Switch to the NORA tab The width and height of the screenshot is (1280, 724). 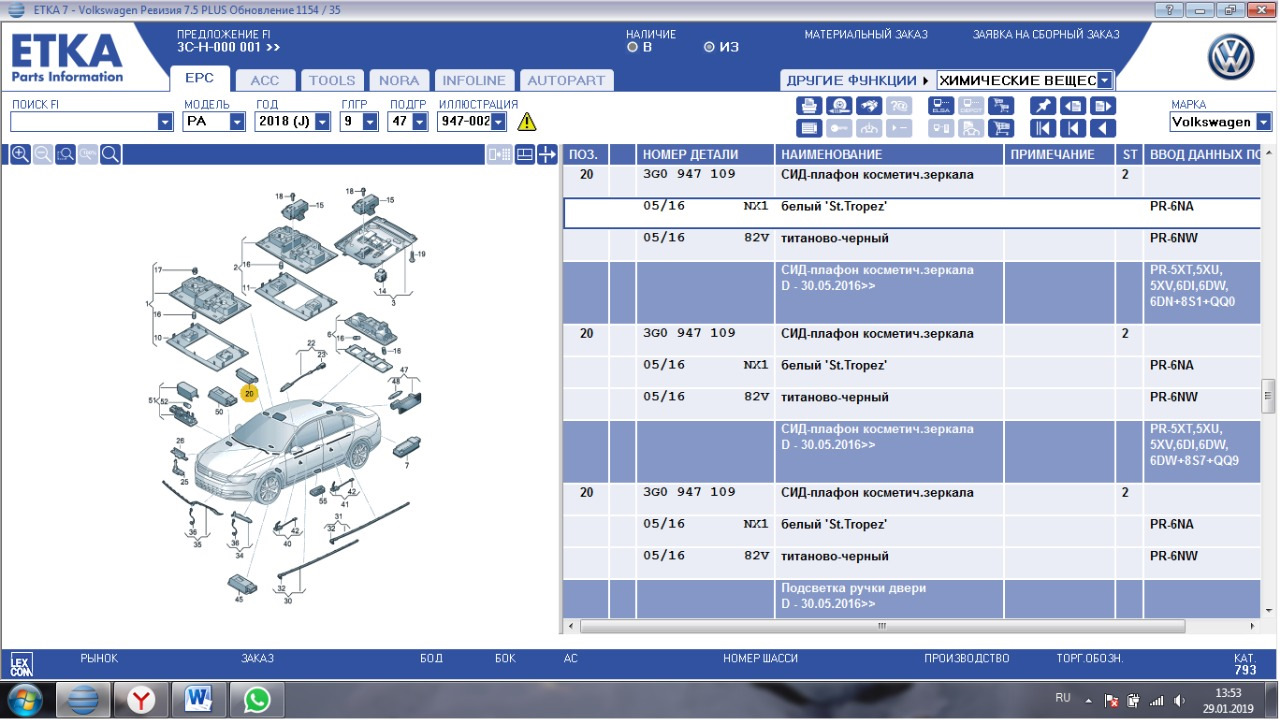click(399, 80)
